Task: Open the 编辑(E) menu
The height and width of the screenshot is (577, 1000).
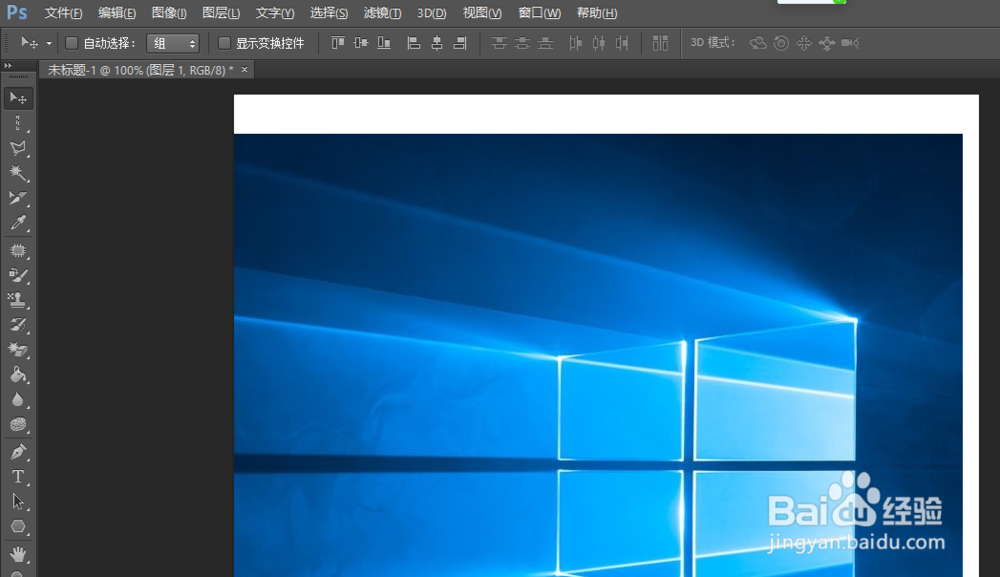Action: coord(117,13)
